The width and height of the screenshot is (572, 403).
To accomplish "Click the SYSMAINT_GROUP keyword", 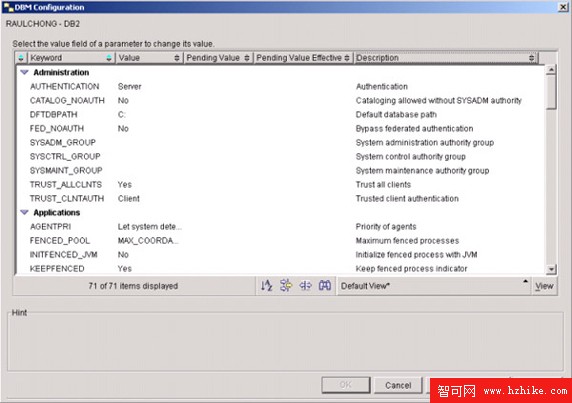I will point(66,171).
